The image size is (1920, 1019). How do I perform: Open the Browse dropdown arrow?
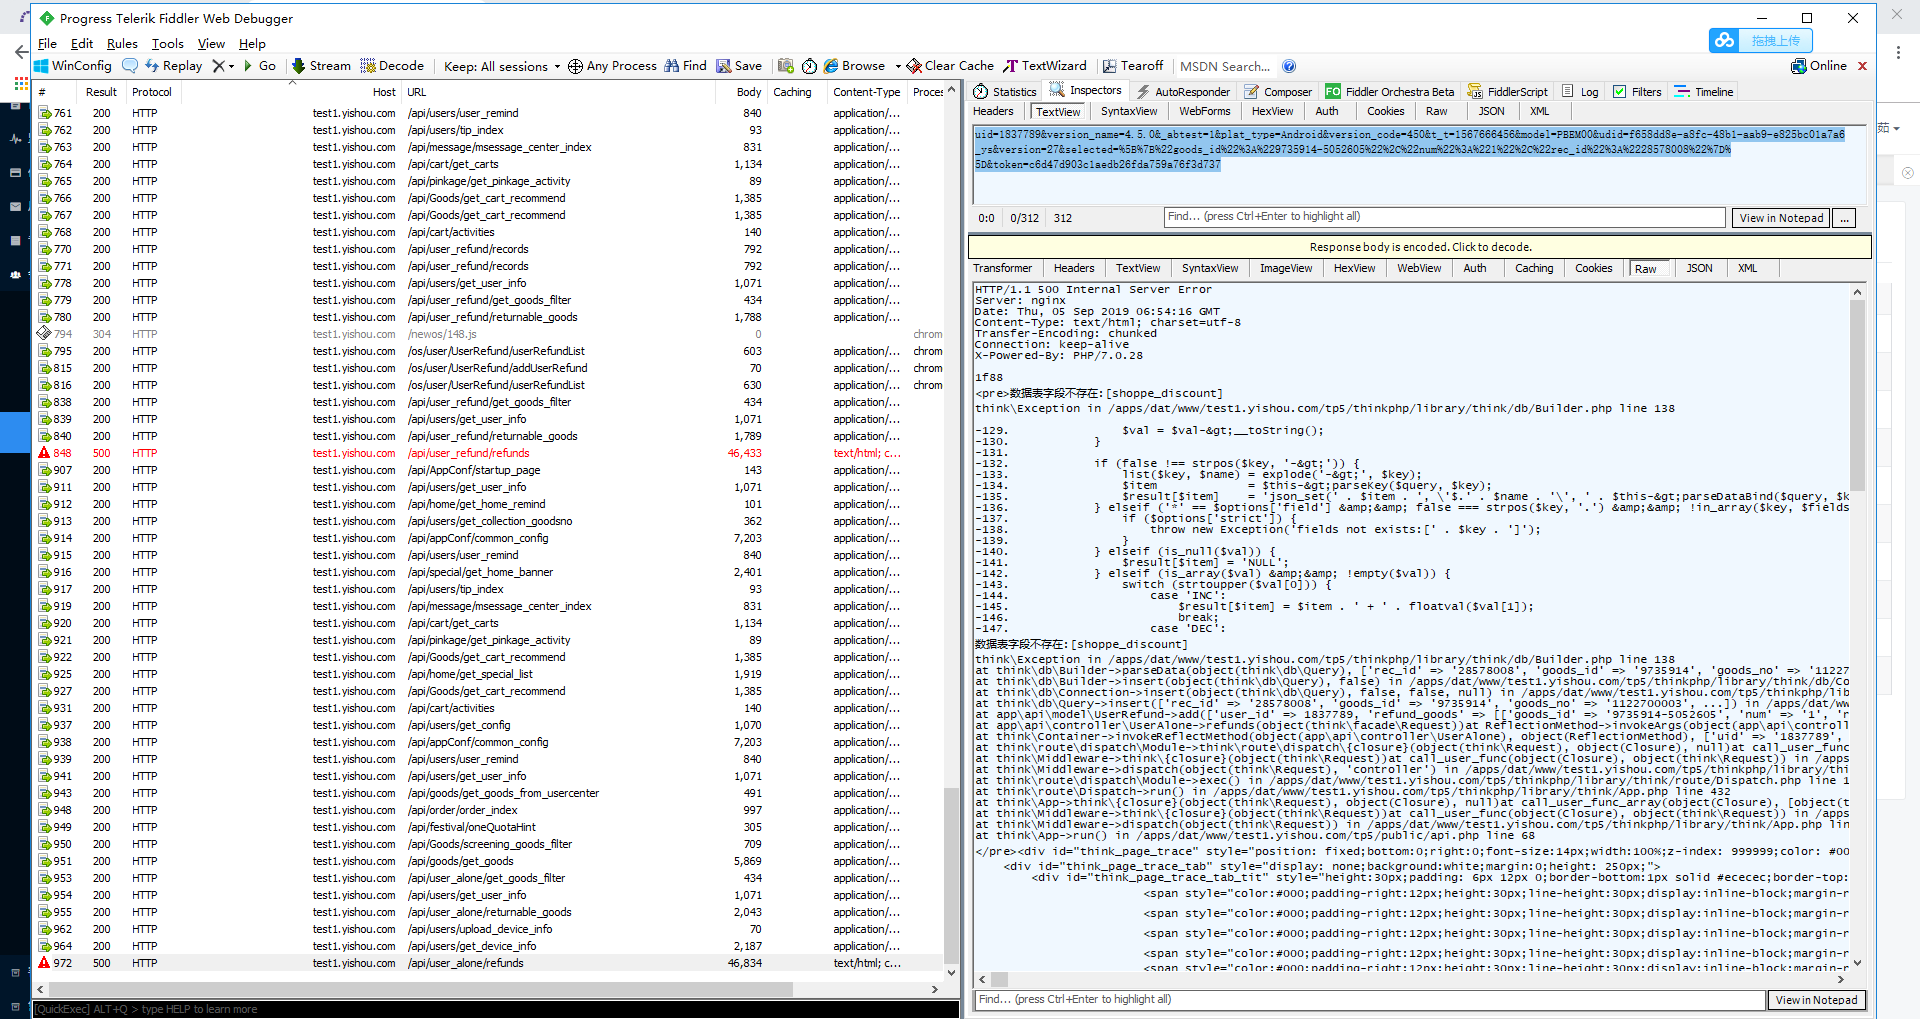point(898,66)
